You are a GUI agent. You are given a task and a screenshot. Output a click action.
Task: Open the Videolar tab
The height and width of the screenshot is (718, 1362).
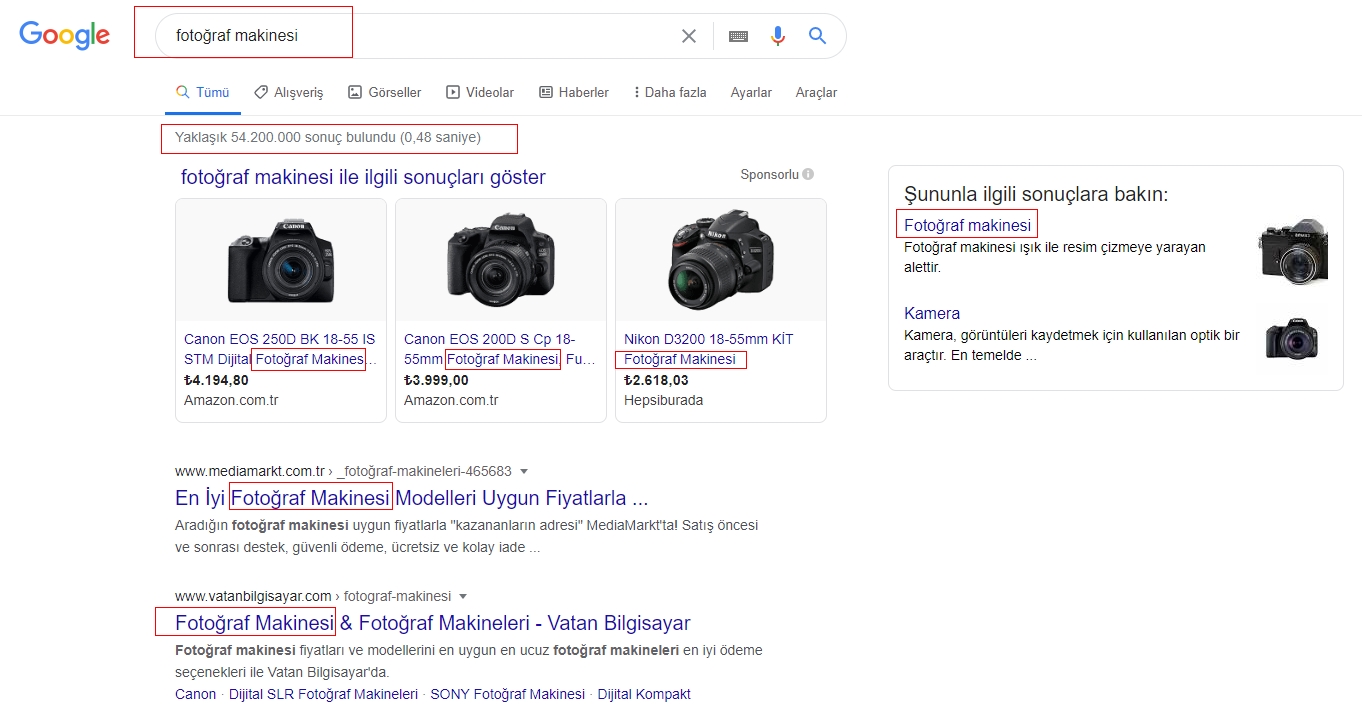[480, 92]
